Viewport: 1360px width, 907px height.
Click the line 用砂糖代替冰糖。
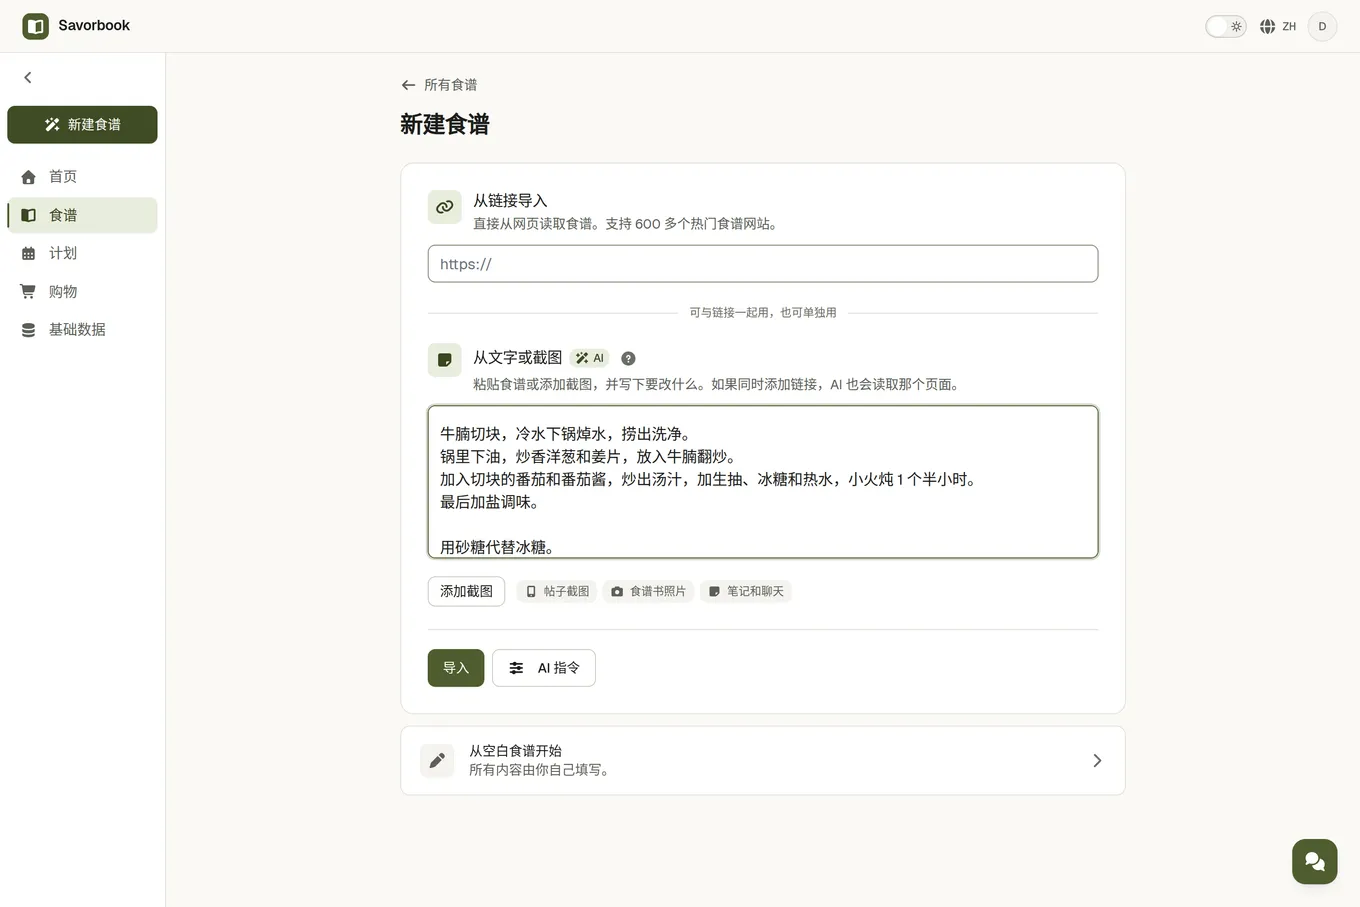[499, 547]
